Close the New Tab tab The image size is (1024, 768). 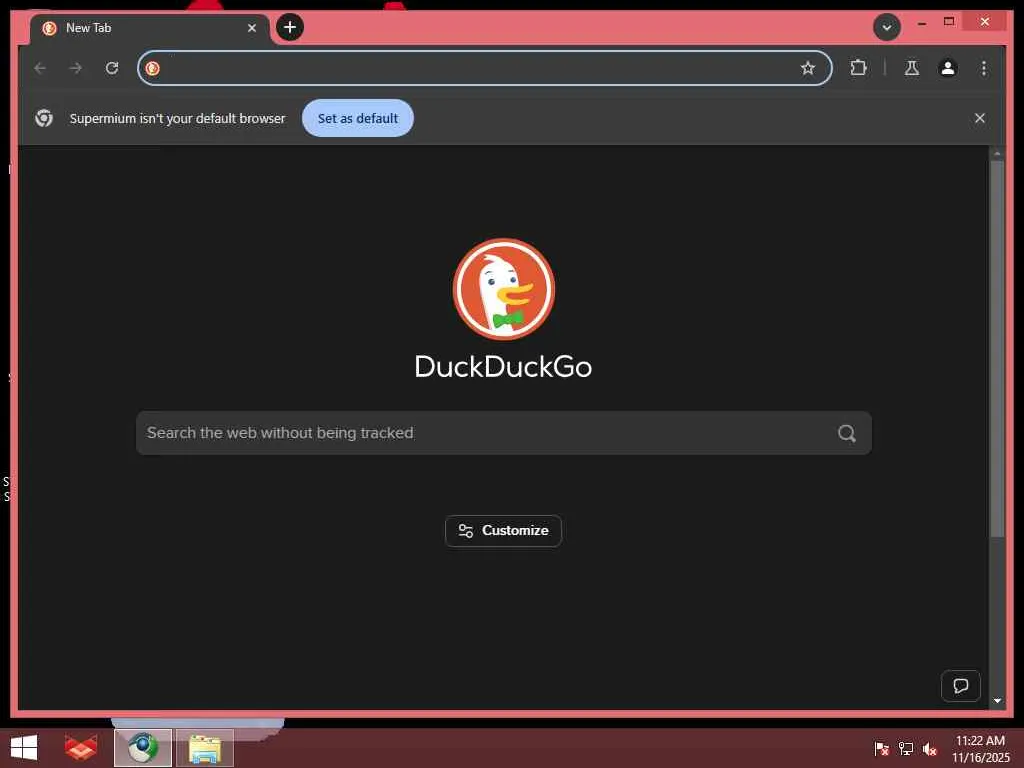(251, 28)
